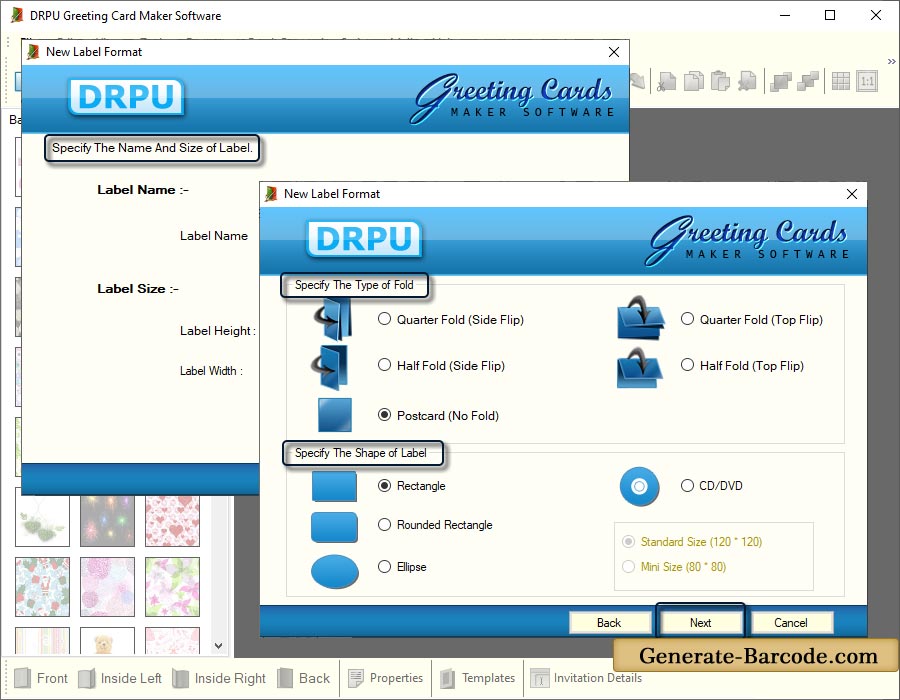Choose Standard Size (120 * 120) option
This screenshot has height=700, width=900.
[629, 542]
